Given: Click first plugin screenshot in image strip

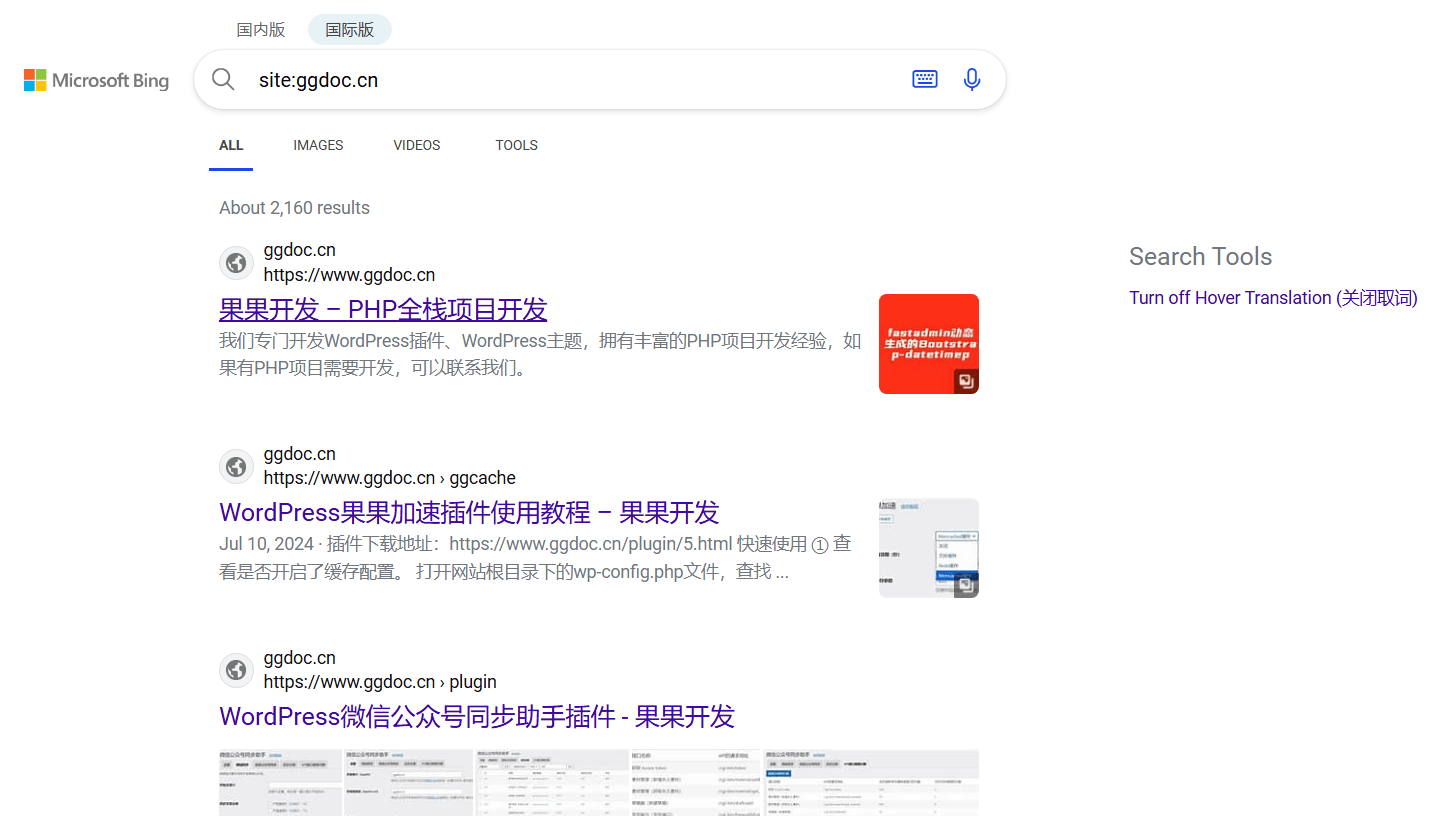Looking at the screenshot, I should point(280,783).
